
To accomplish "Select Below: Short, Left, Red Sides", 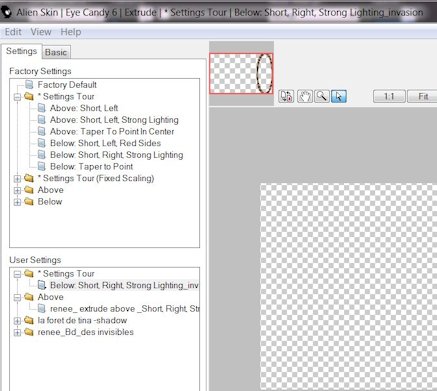I will [105, 143].
